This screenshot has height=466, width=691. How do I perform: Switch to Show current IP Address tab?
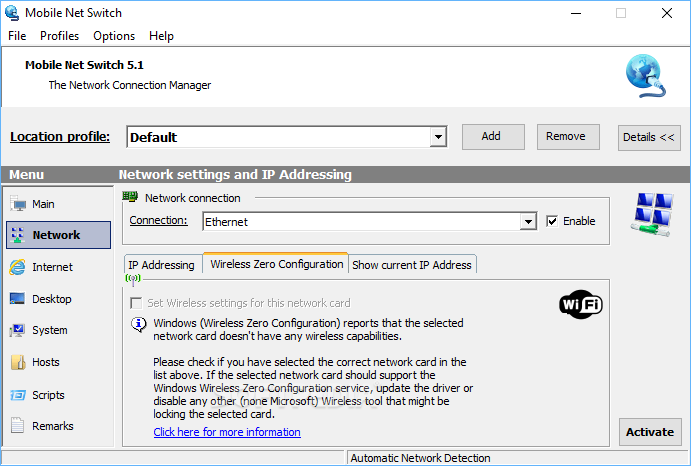point(412,265)
